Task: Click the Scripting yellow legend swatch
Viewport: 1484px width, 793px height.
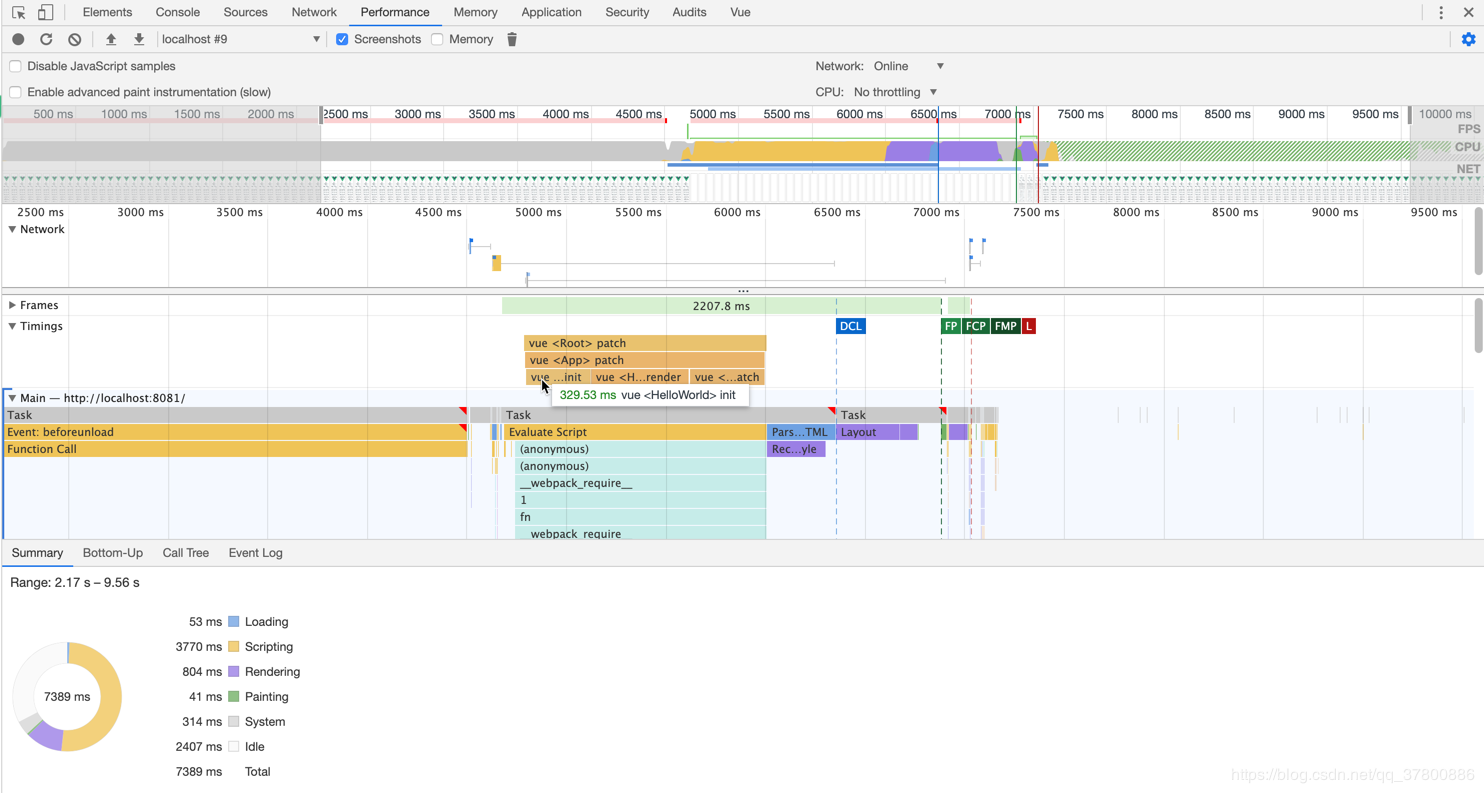Action: pyautogui.click(x=234, y=647)
